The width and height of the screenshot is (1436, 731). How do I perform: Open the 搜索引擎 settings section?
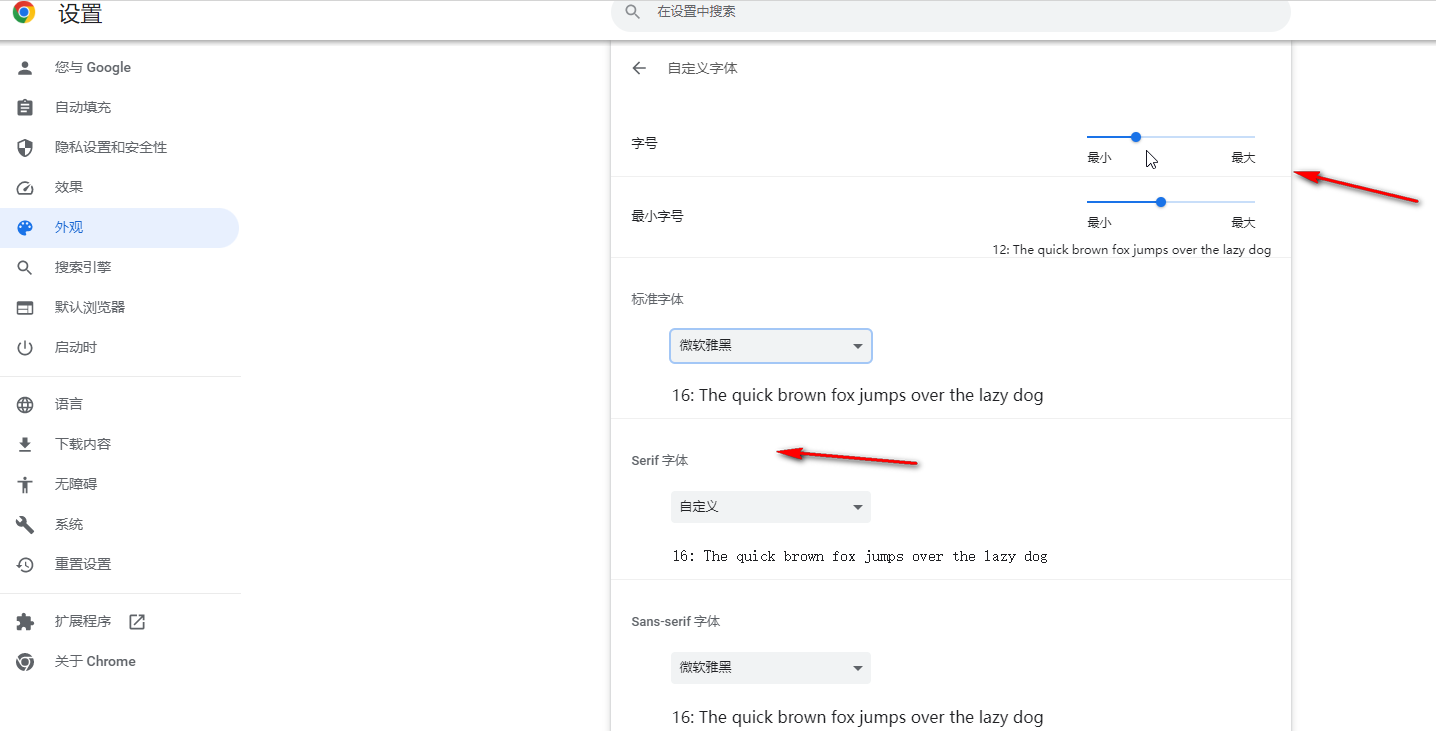click(x=120, y=268)
